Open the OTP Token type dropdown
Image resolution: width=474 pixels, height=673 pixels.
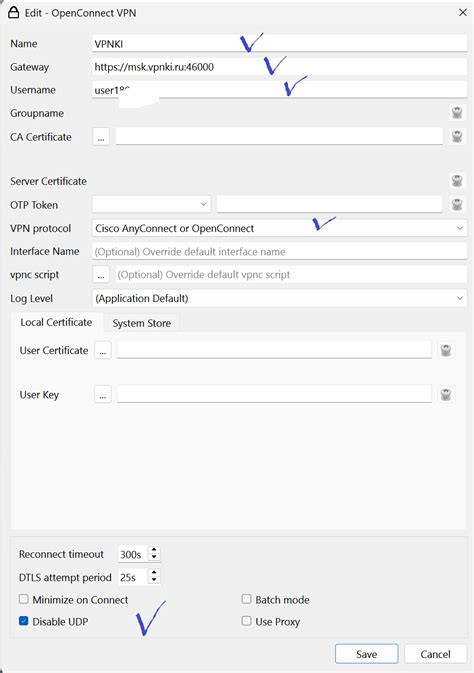tap(152, 204)
